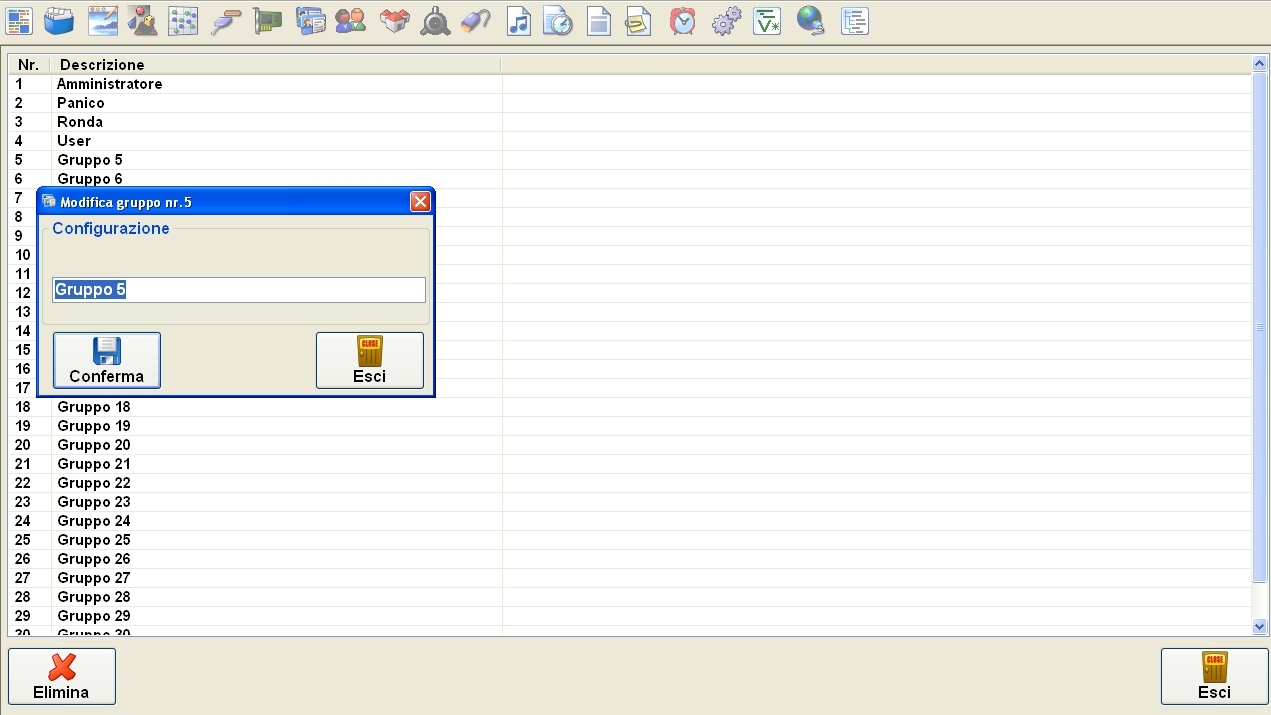1271x715 pixels.
Task: Click the group name text field
Action: click(x=239, y=290)
